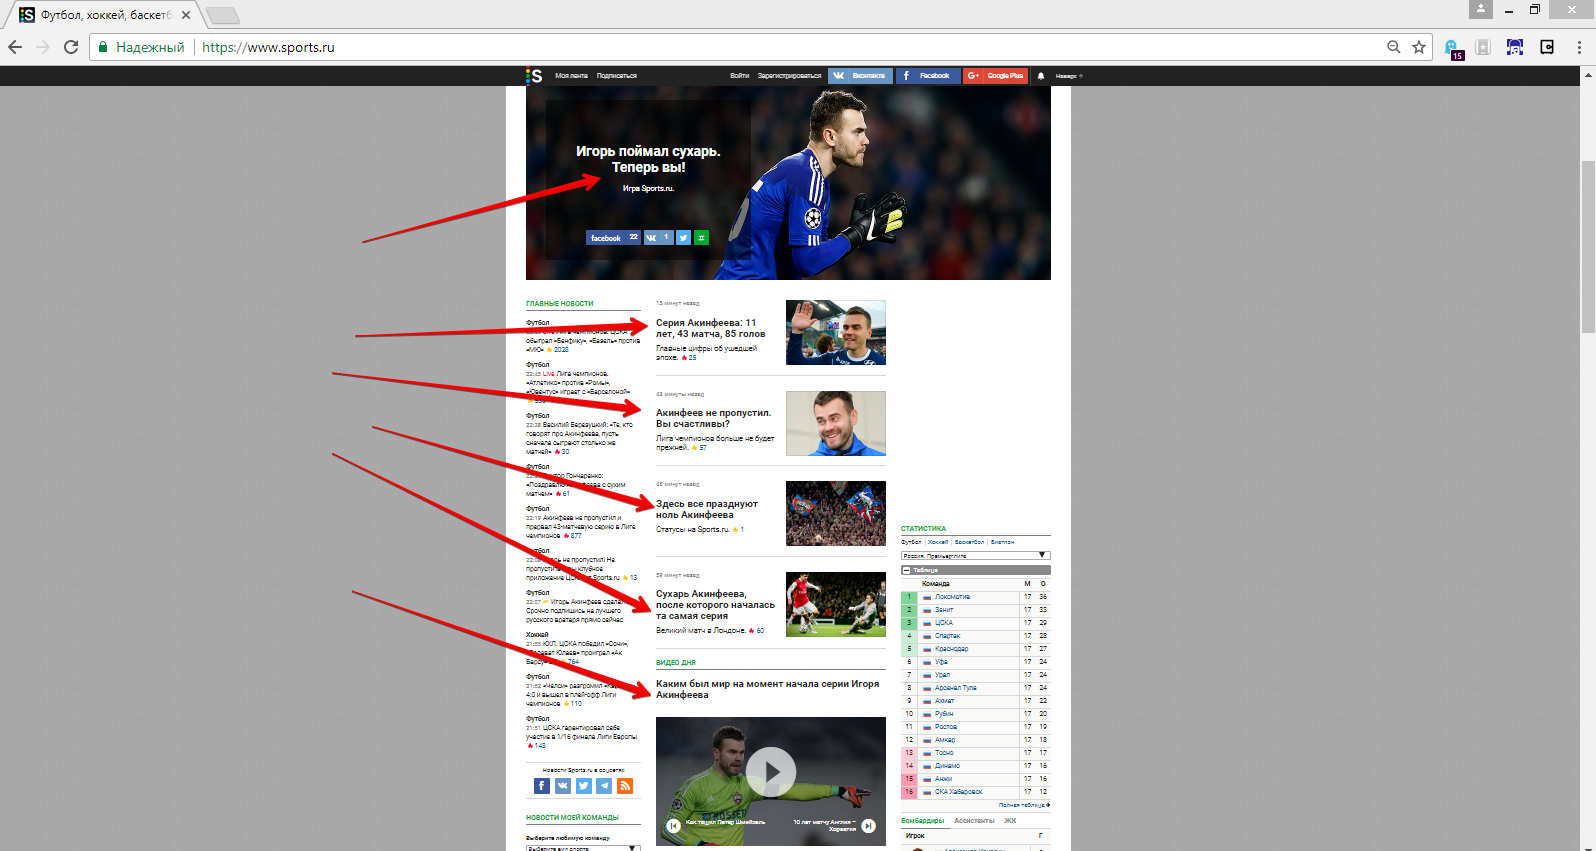Open a new browser tab

222,15
